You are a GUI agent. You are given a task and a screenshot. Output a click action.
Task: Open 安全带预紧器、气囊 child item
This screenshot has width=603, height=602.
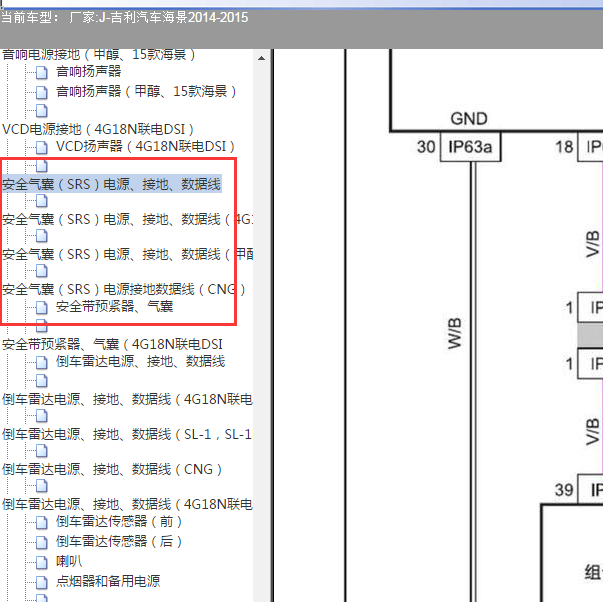(x=115, y=307)
